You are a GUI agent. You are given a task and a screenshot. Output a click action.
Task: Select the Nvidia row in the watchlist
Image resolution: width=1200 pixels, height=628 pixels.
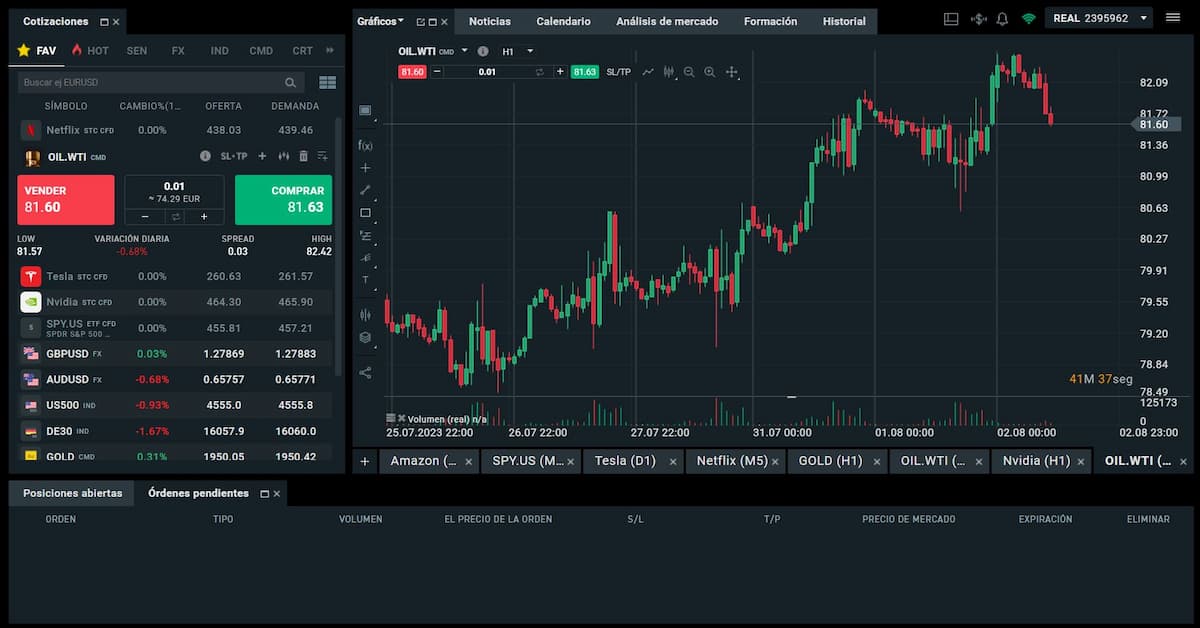point(175,302)
